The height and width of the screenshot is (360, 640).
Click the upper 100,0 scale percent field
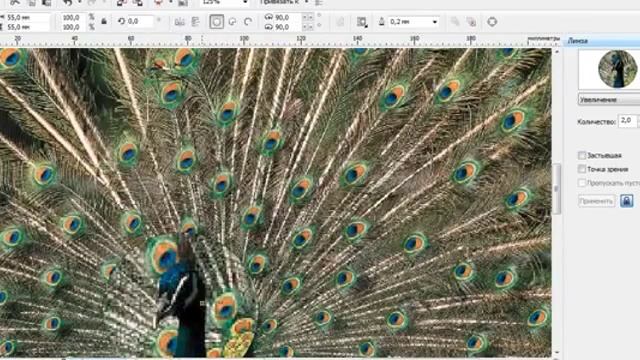[x=72, y=18]
